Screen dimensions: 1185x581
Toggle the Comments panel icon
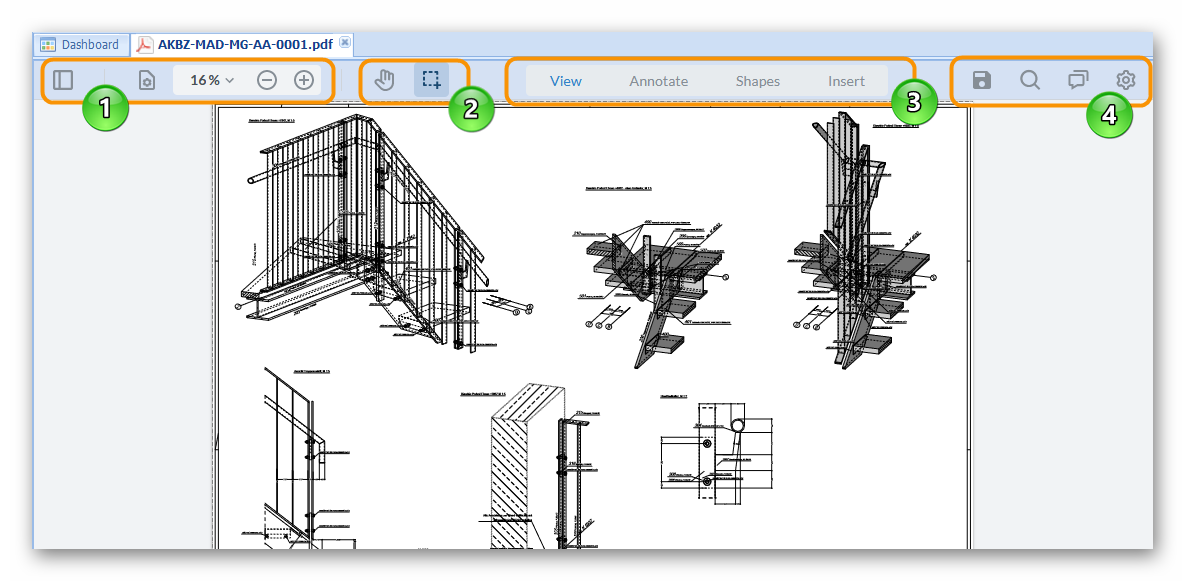1078,80
